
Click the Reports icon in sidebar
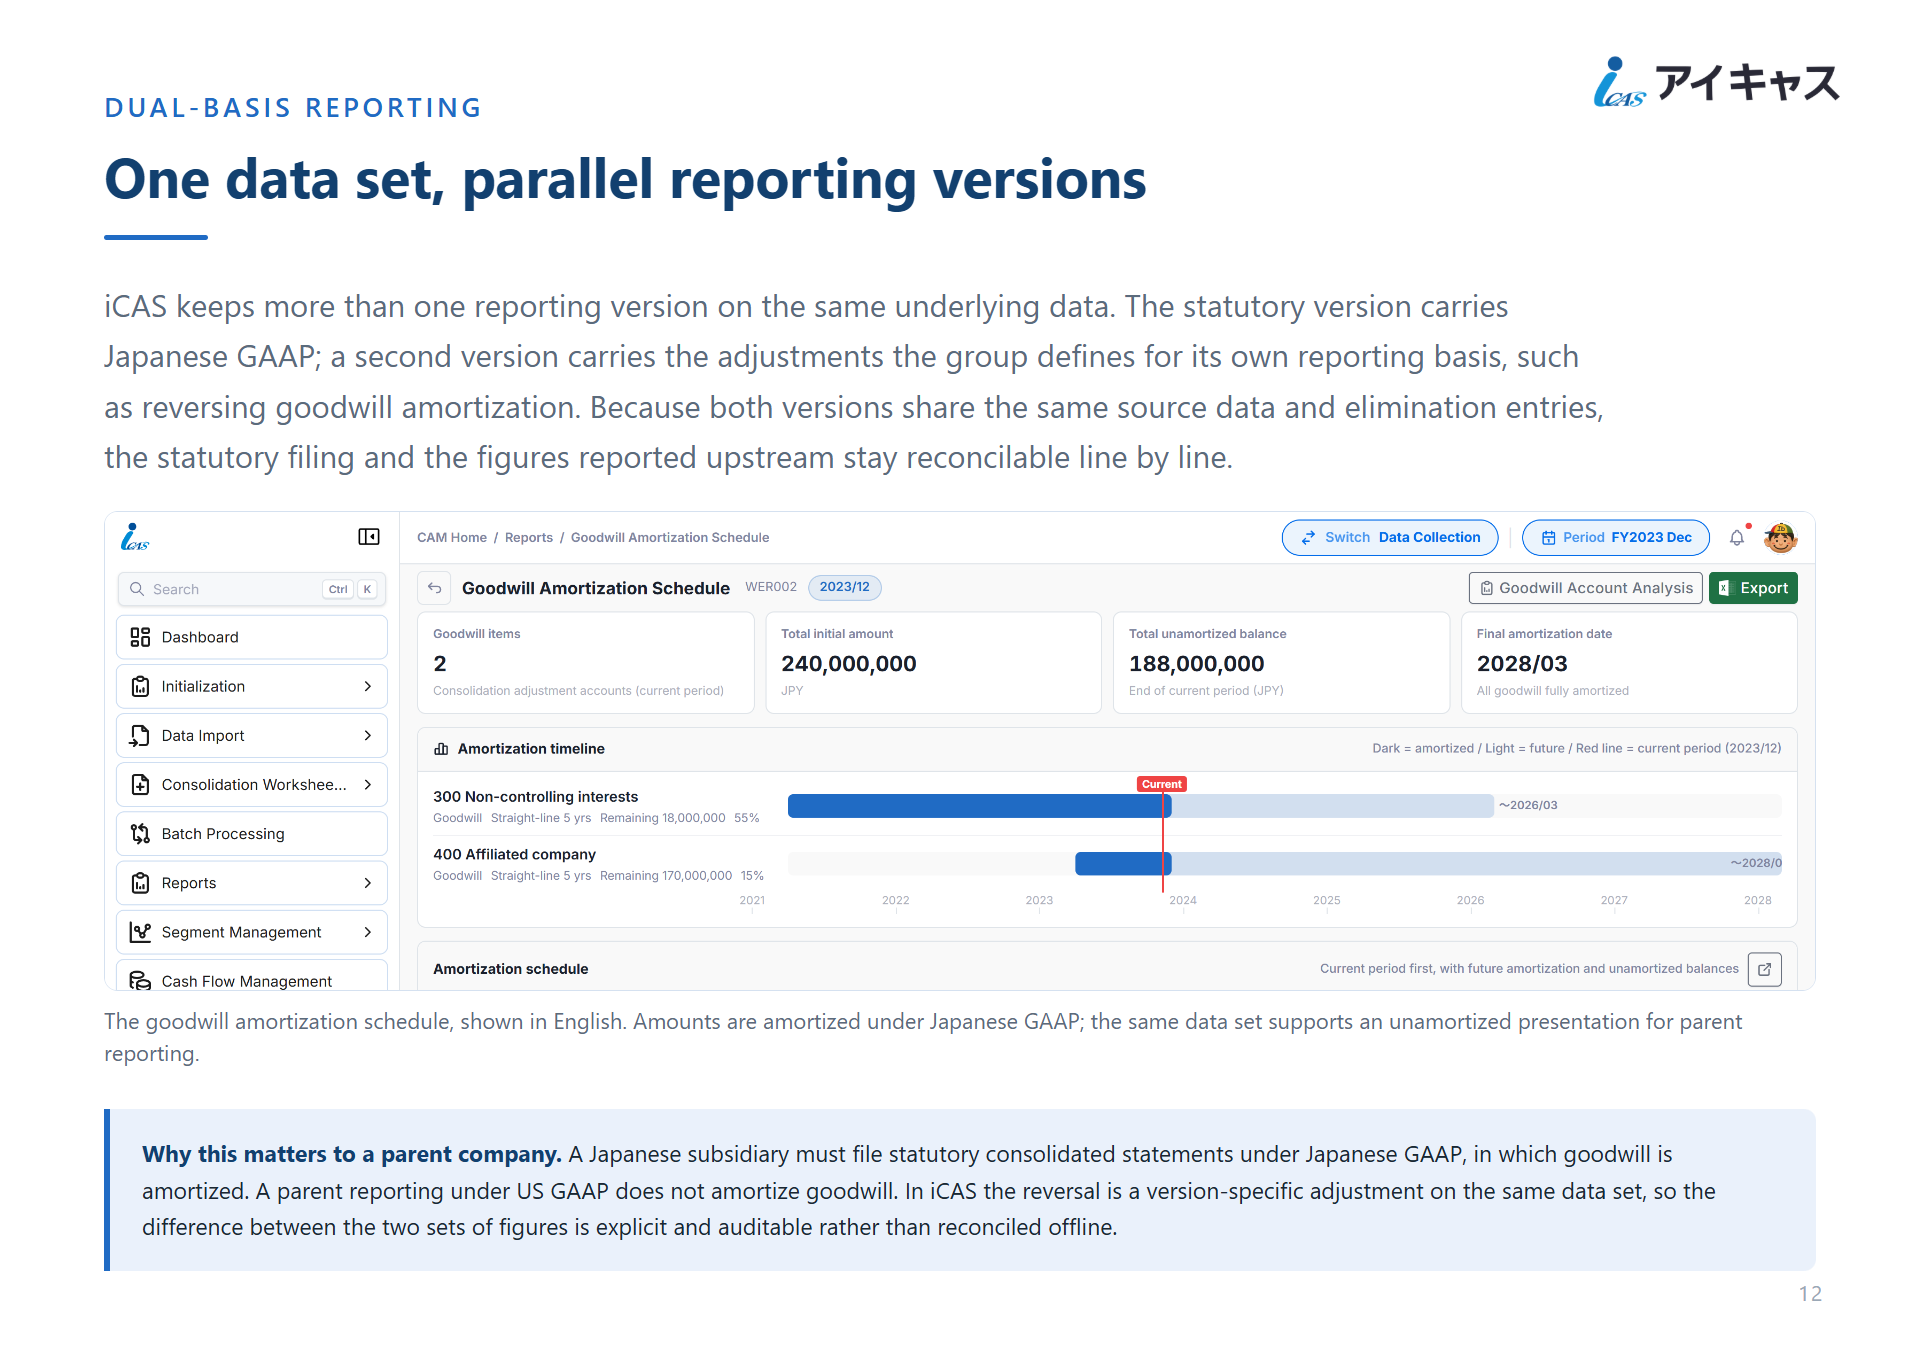[140, 883]
